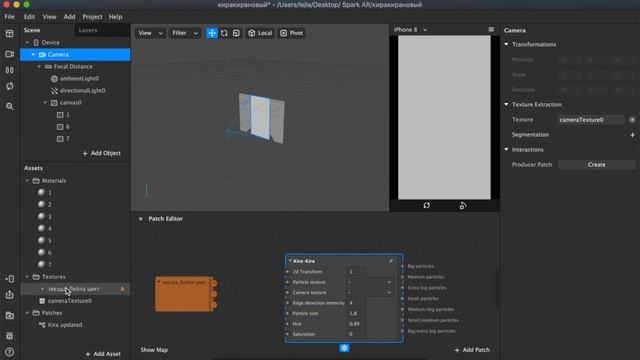Select the move manipulator tool
Viewport: 640px width, 360px height.
click(x=212, y=33)
